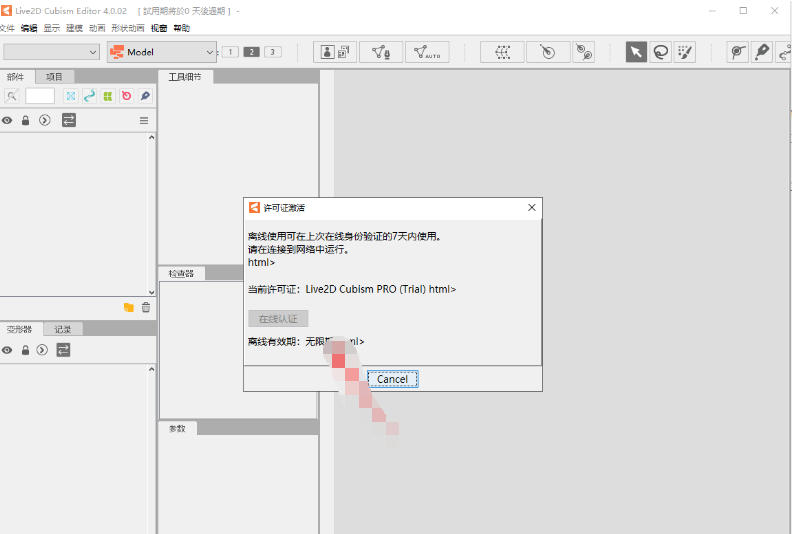The width and height of the screenshot is (794, 534).
Task: Click the warp deformer grid icon
Action: 502,52
